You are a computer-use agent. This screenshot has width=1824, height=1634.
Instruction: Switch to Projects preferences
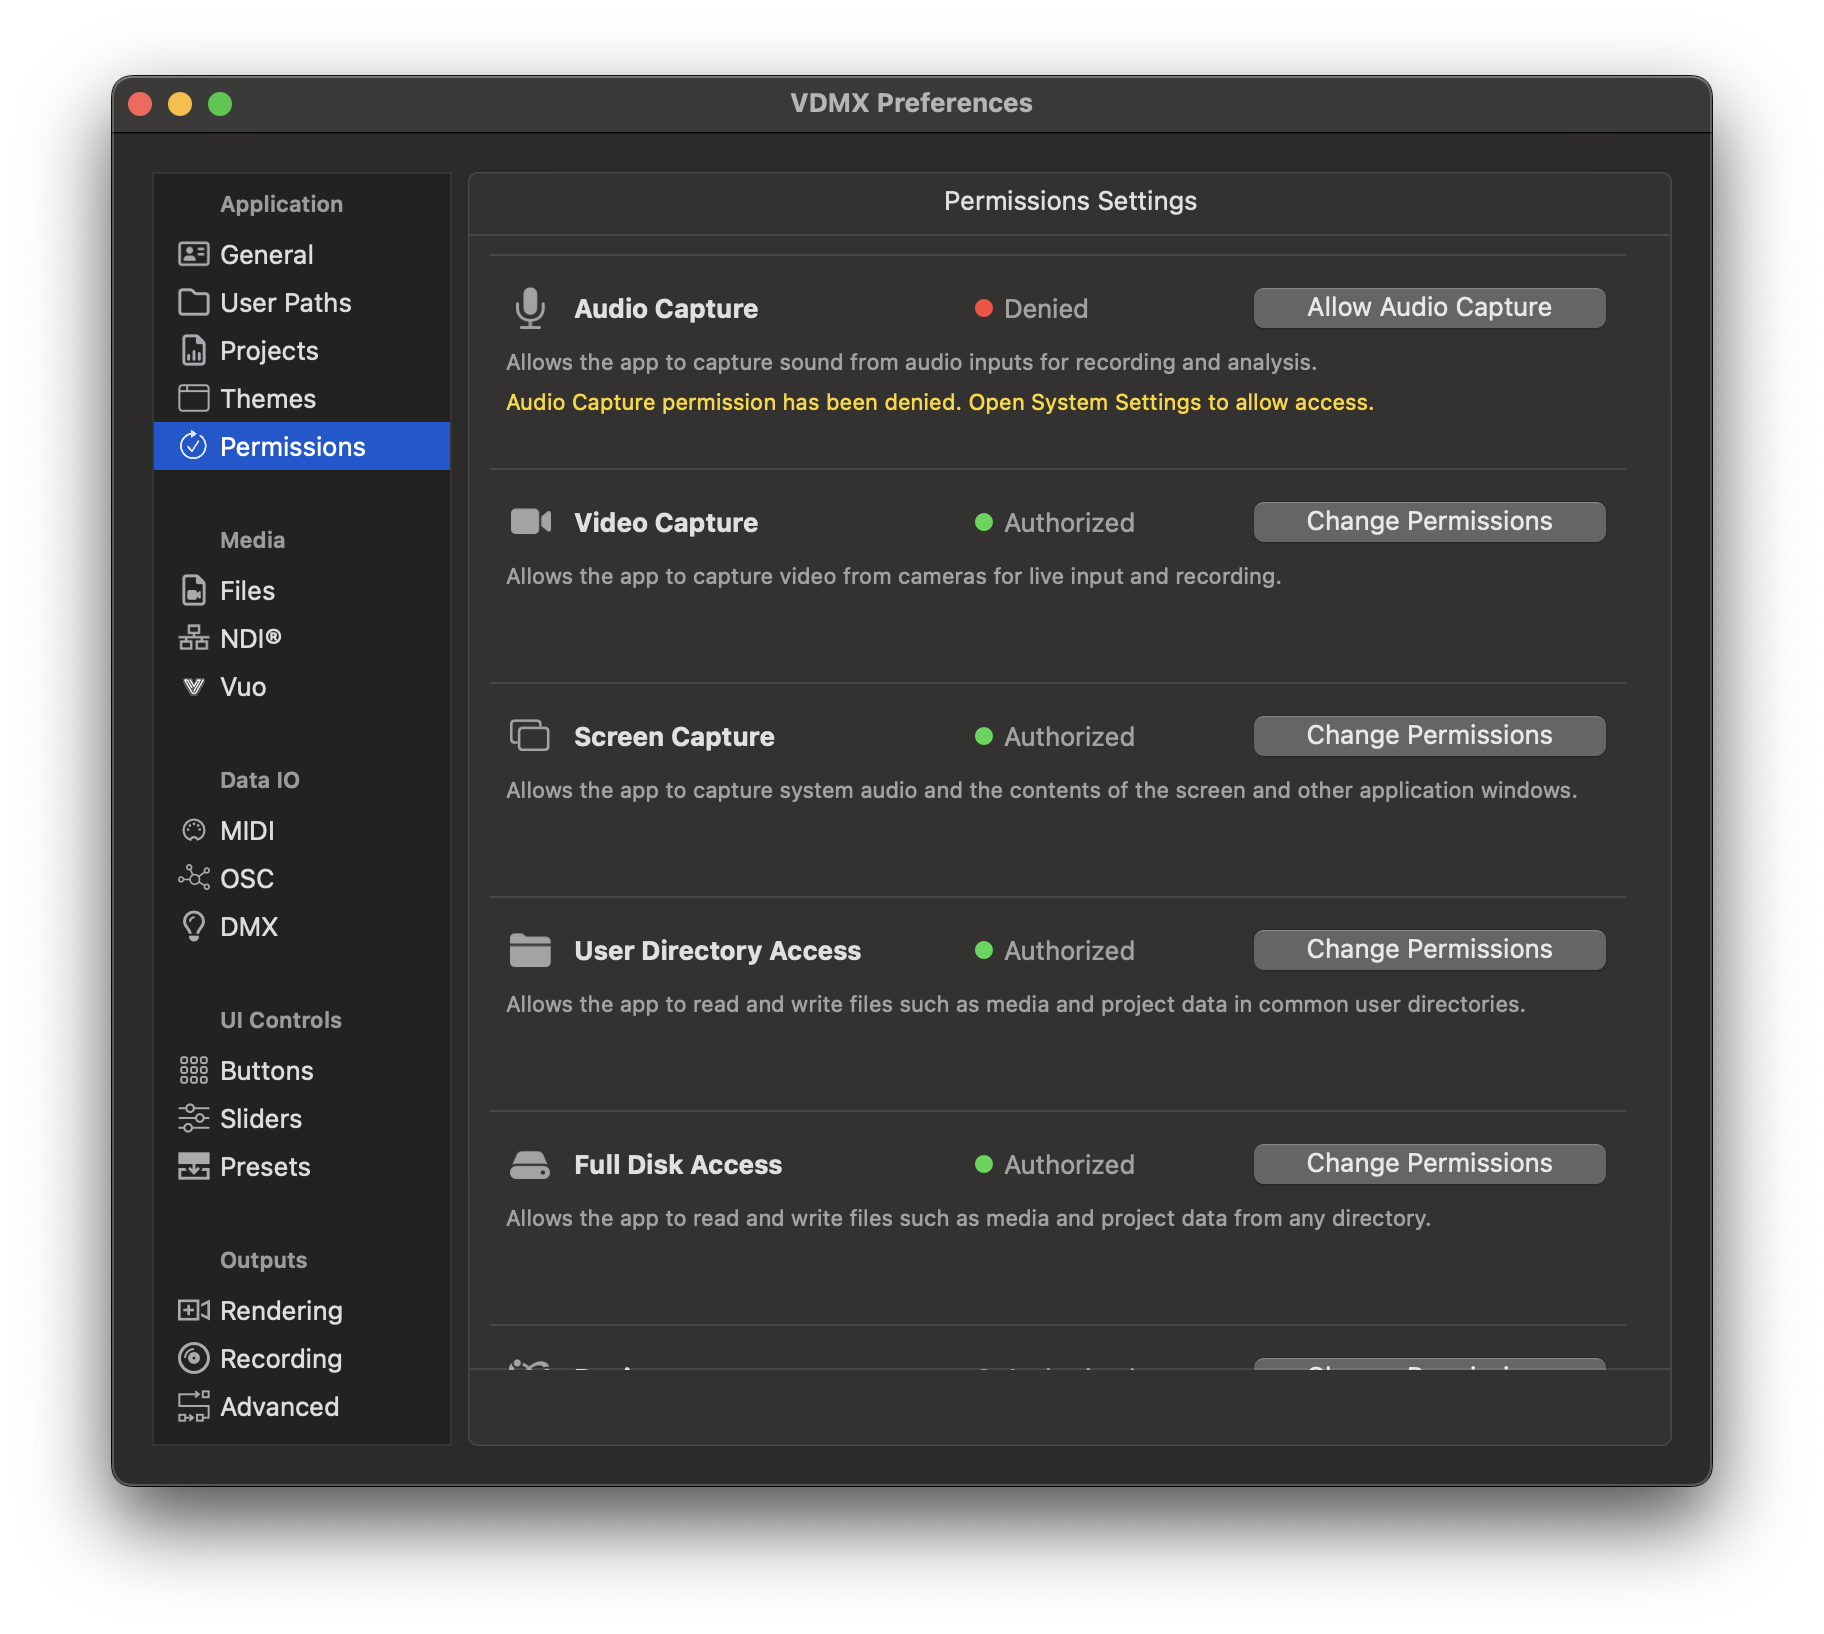pyautogui.click(x=302, y=350)
